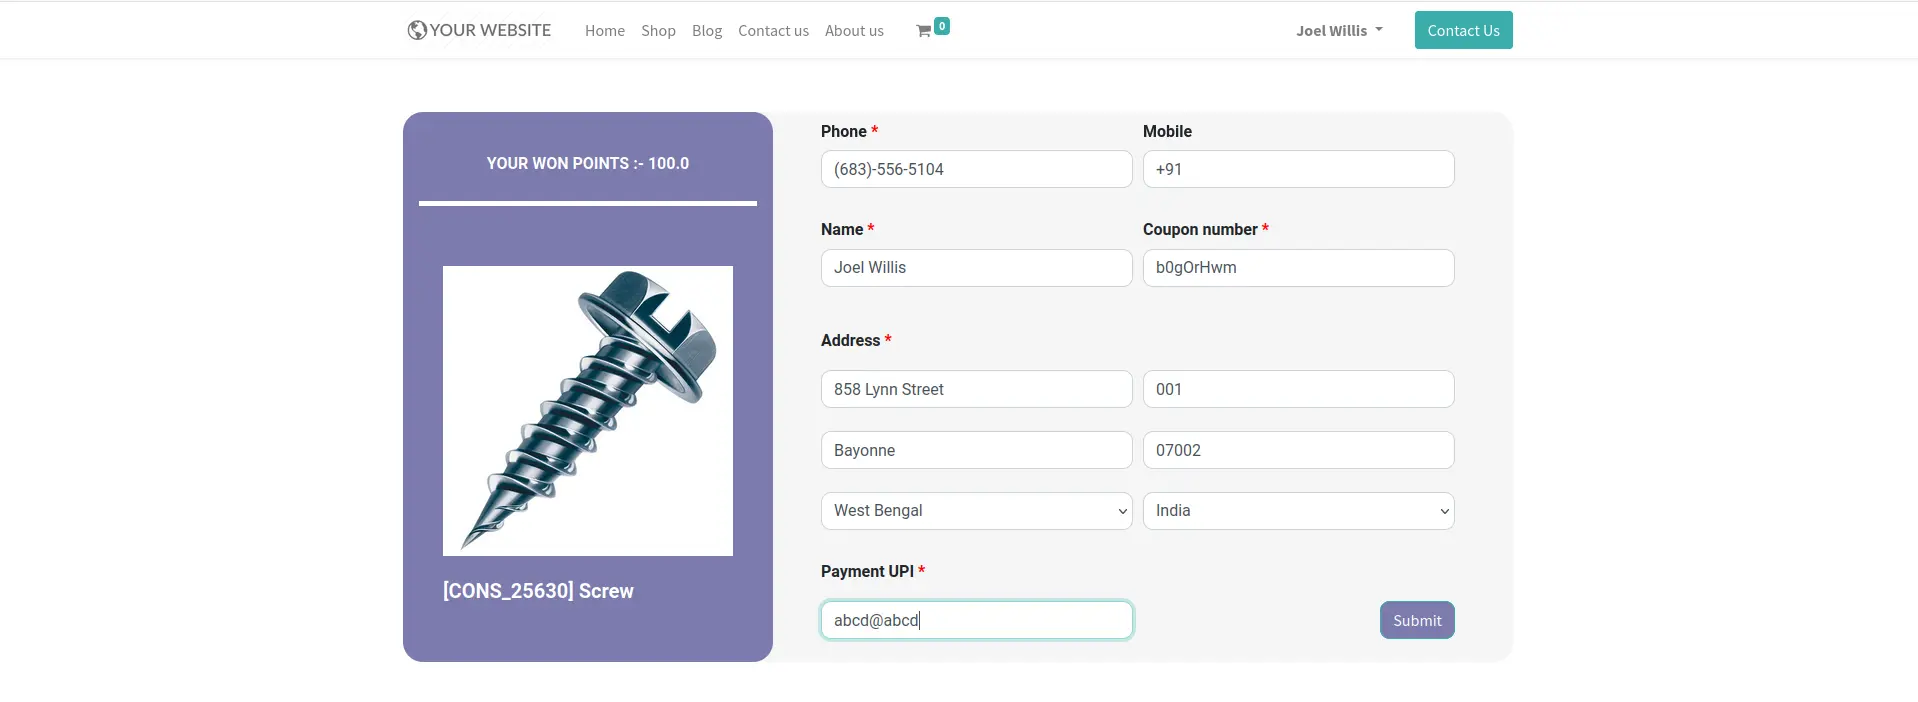Click the 07002 zip code field
This screenshot has height=702, width=1918.
pos(1298,450)
